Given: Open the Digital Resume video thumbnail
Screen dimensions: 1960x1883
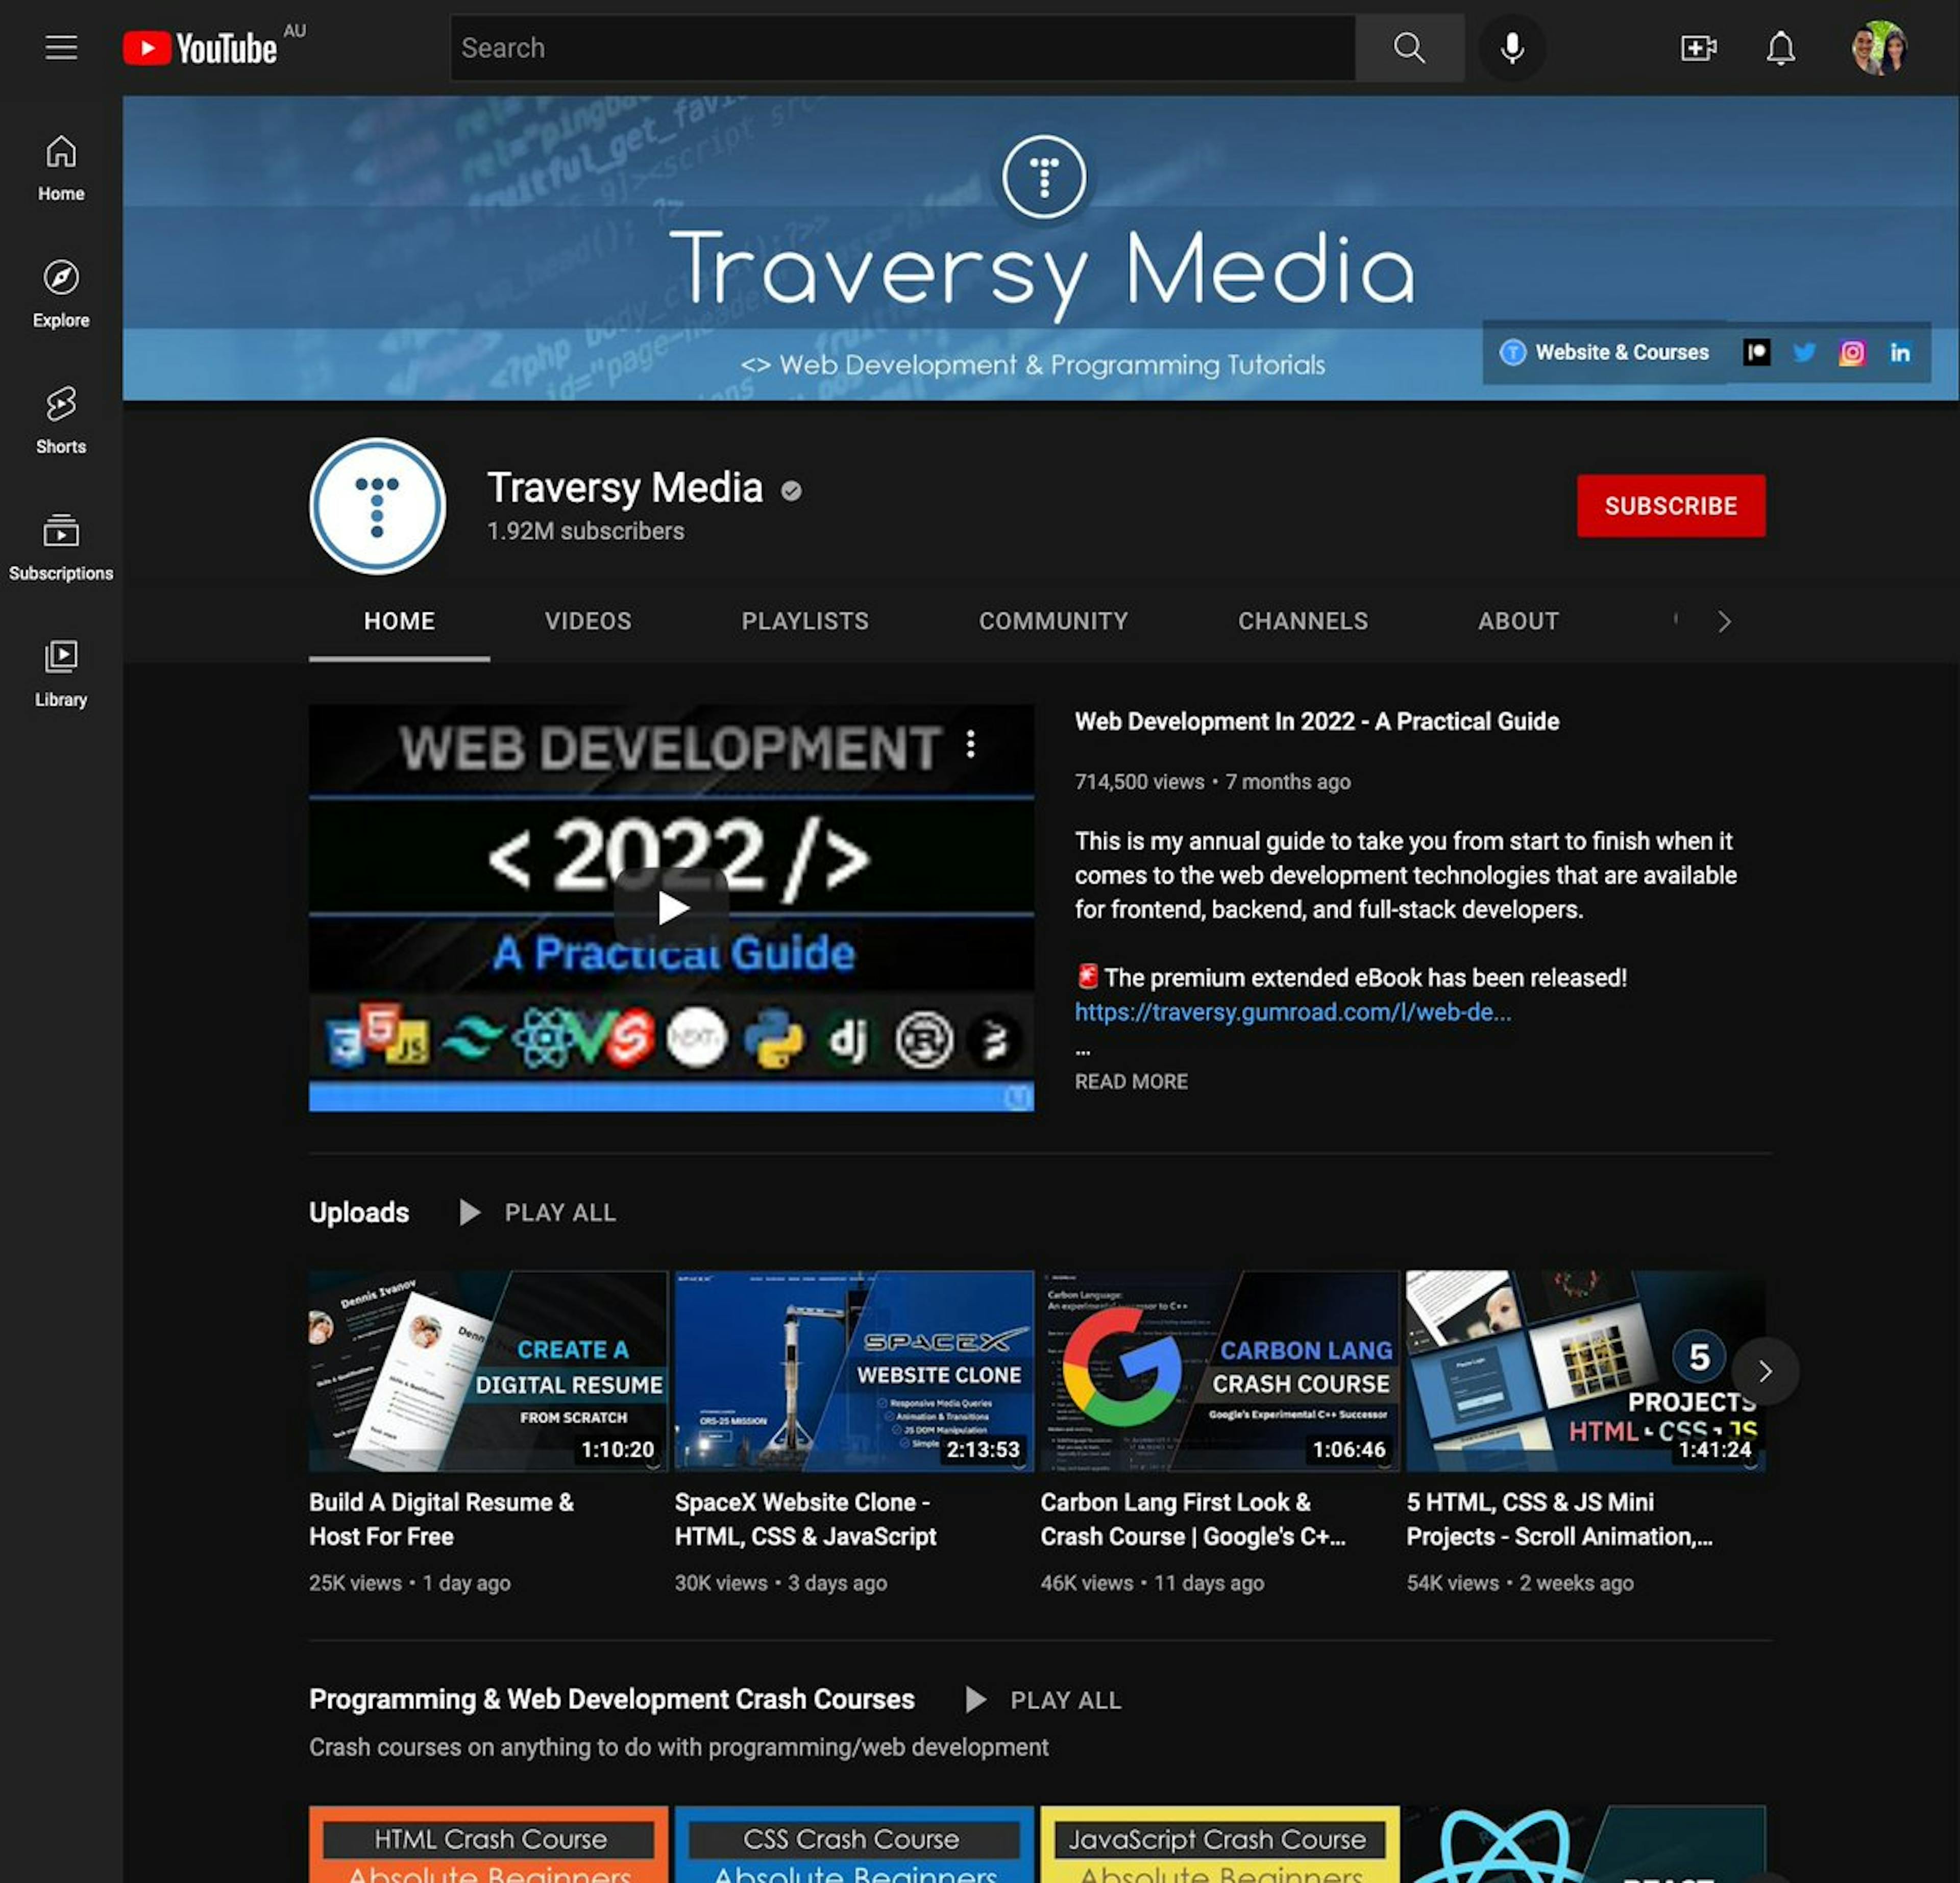Looking at the screenshot, I should click(488, 1371).
